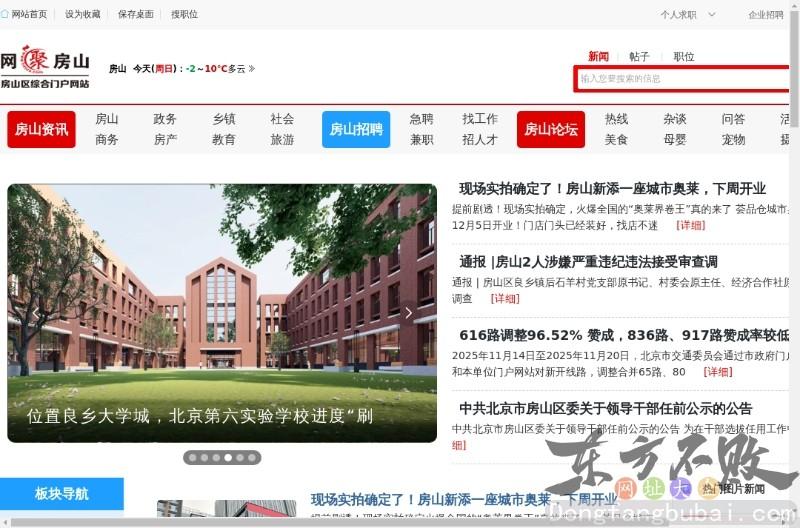This screenshot has width=800, height=528.
Task: Show the previous carousel slide arrow
Action: (36, 313)
